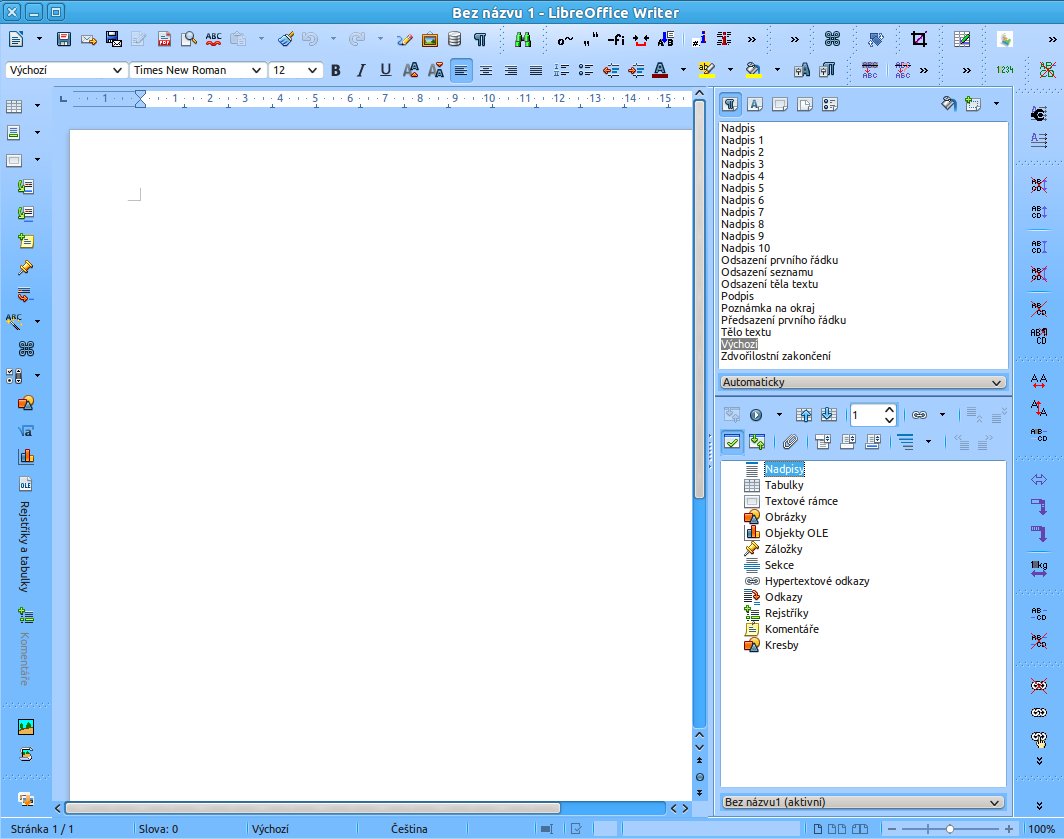Click the Increase Indent icon
This screenshot has width=1064, height=839.
pos(636,70)
